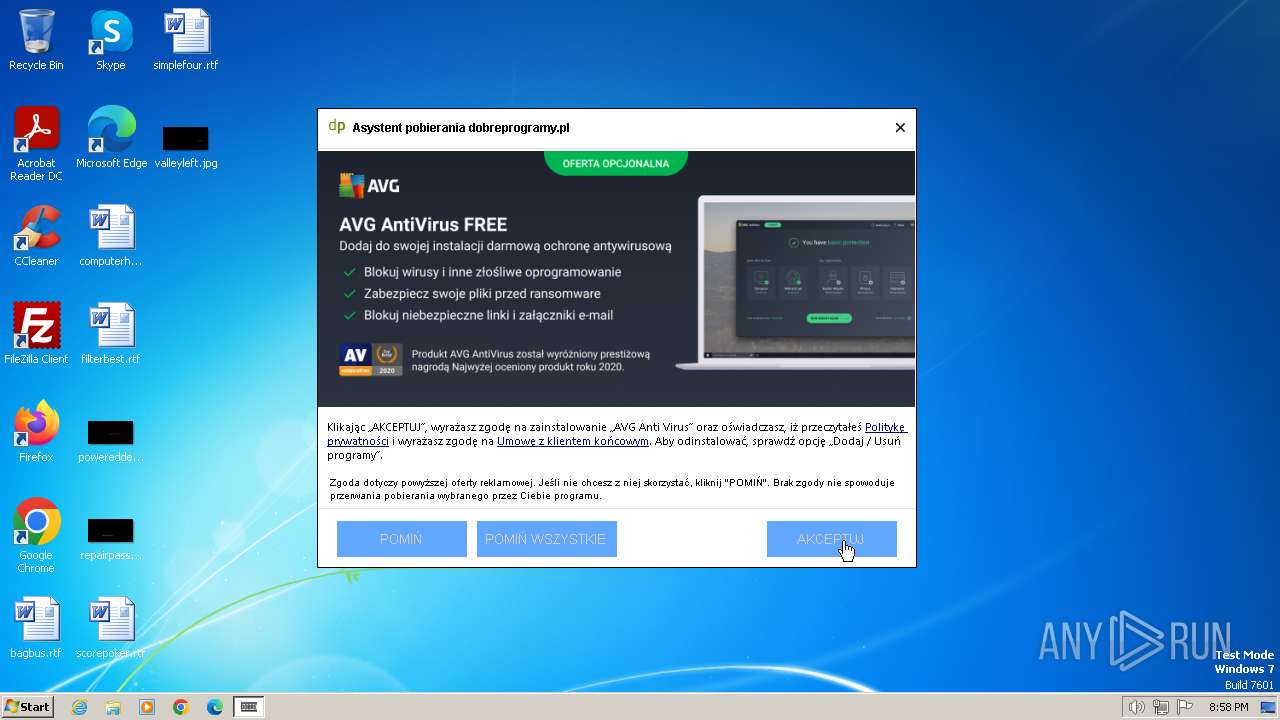Click the OFERTA OPCJONALNA green label
1280x720 pixels.
pyautogui.click(x=616, y=162)
